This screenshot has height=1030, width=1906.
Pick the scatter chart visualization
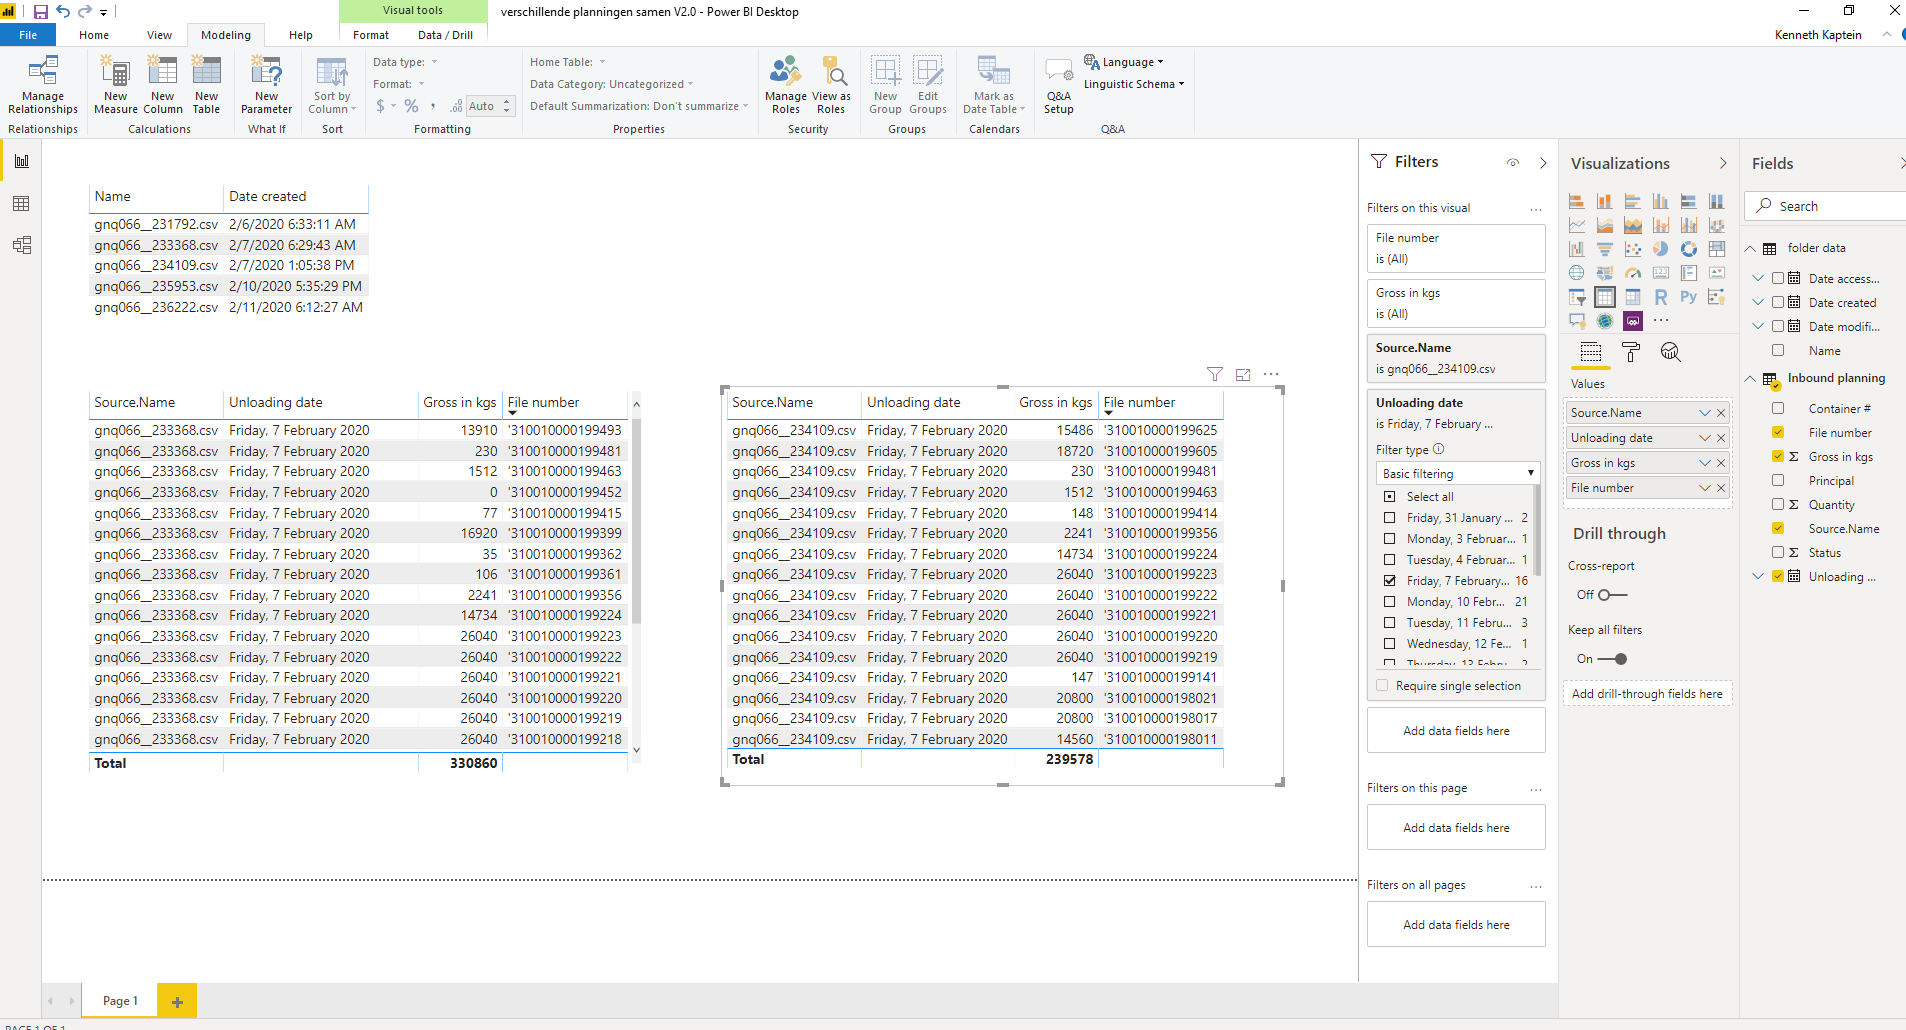pyautogui.click(x=1633, y=249)
